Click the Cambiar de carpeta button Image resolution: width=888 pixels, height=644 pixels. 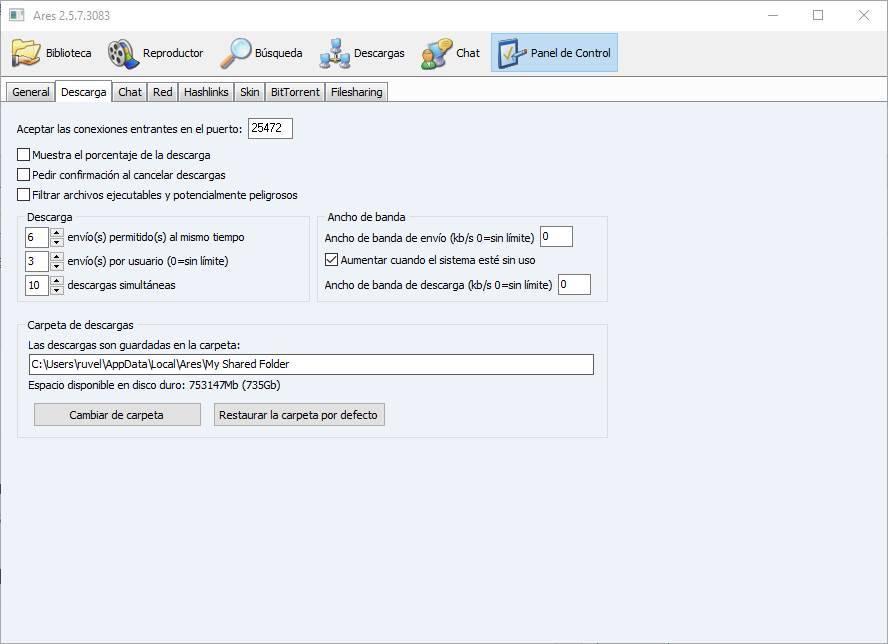[117, 415]
